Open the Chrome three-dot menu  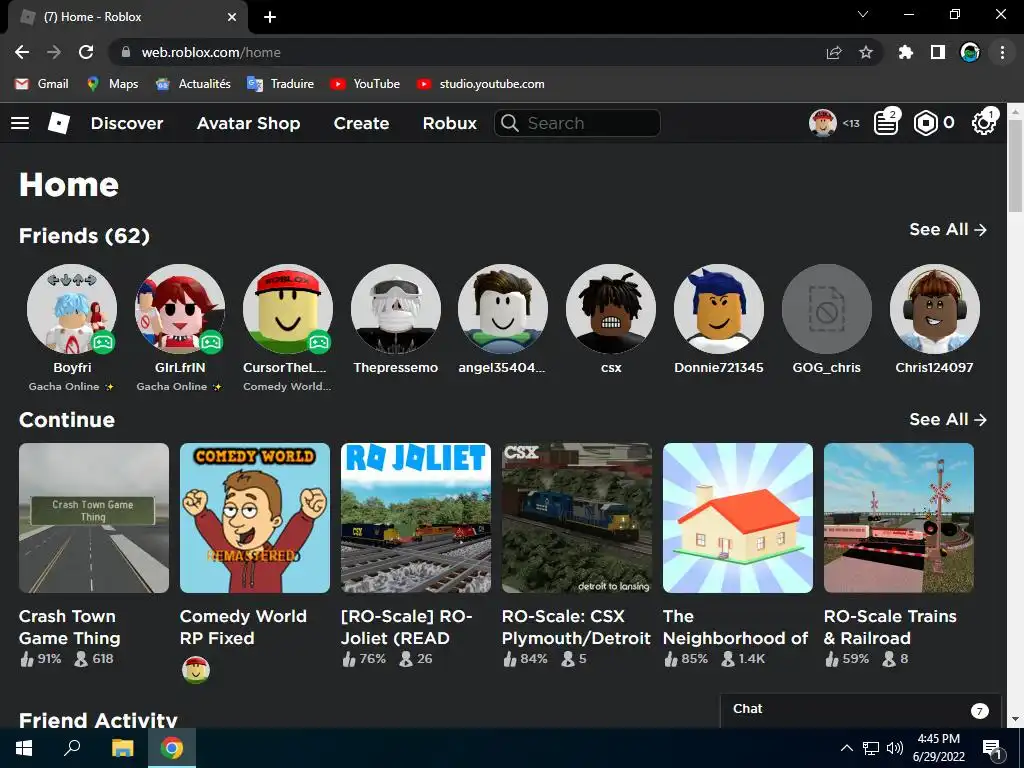tap(1002, 52)
